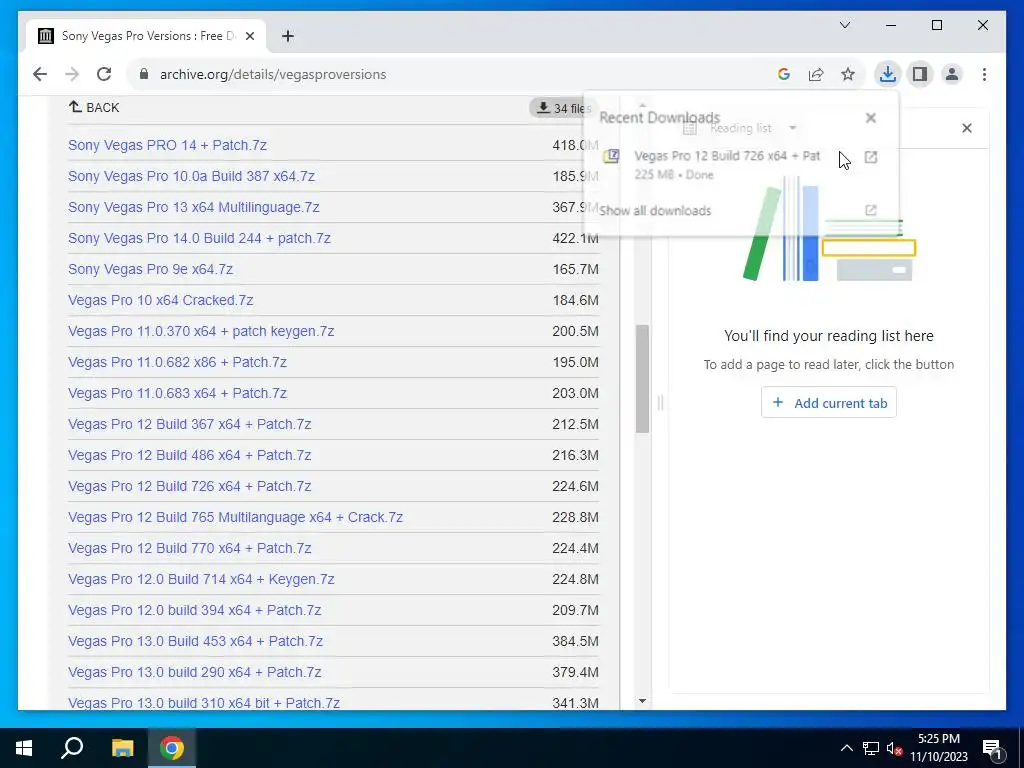Viewport: 1024px width, 768px height.
Task: Open Sony Vegas Pro 13 x64 Multilinguage.7z
Action: 194,207
